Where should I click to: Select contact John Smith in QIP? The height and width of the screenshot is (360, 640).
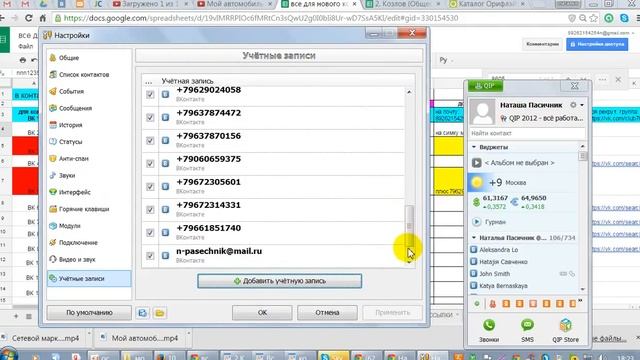(x=494, y=274)
